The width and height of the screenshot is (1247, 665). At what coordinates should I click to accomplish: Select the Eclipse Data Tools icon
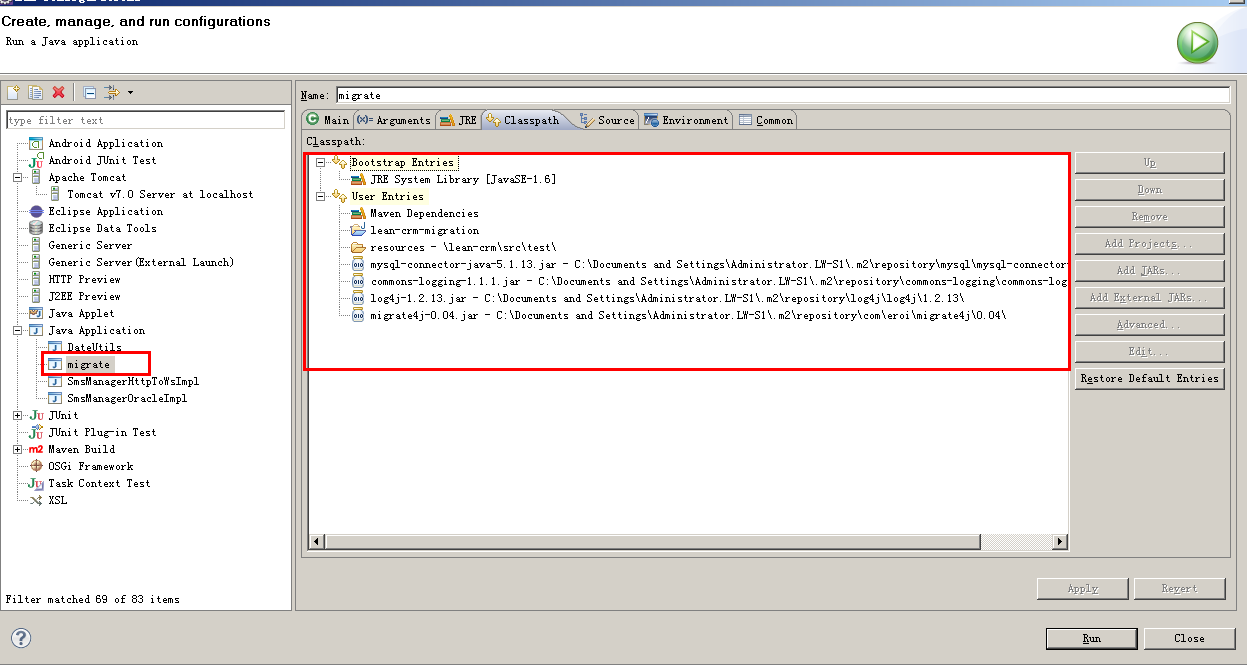[37, 229]
